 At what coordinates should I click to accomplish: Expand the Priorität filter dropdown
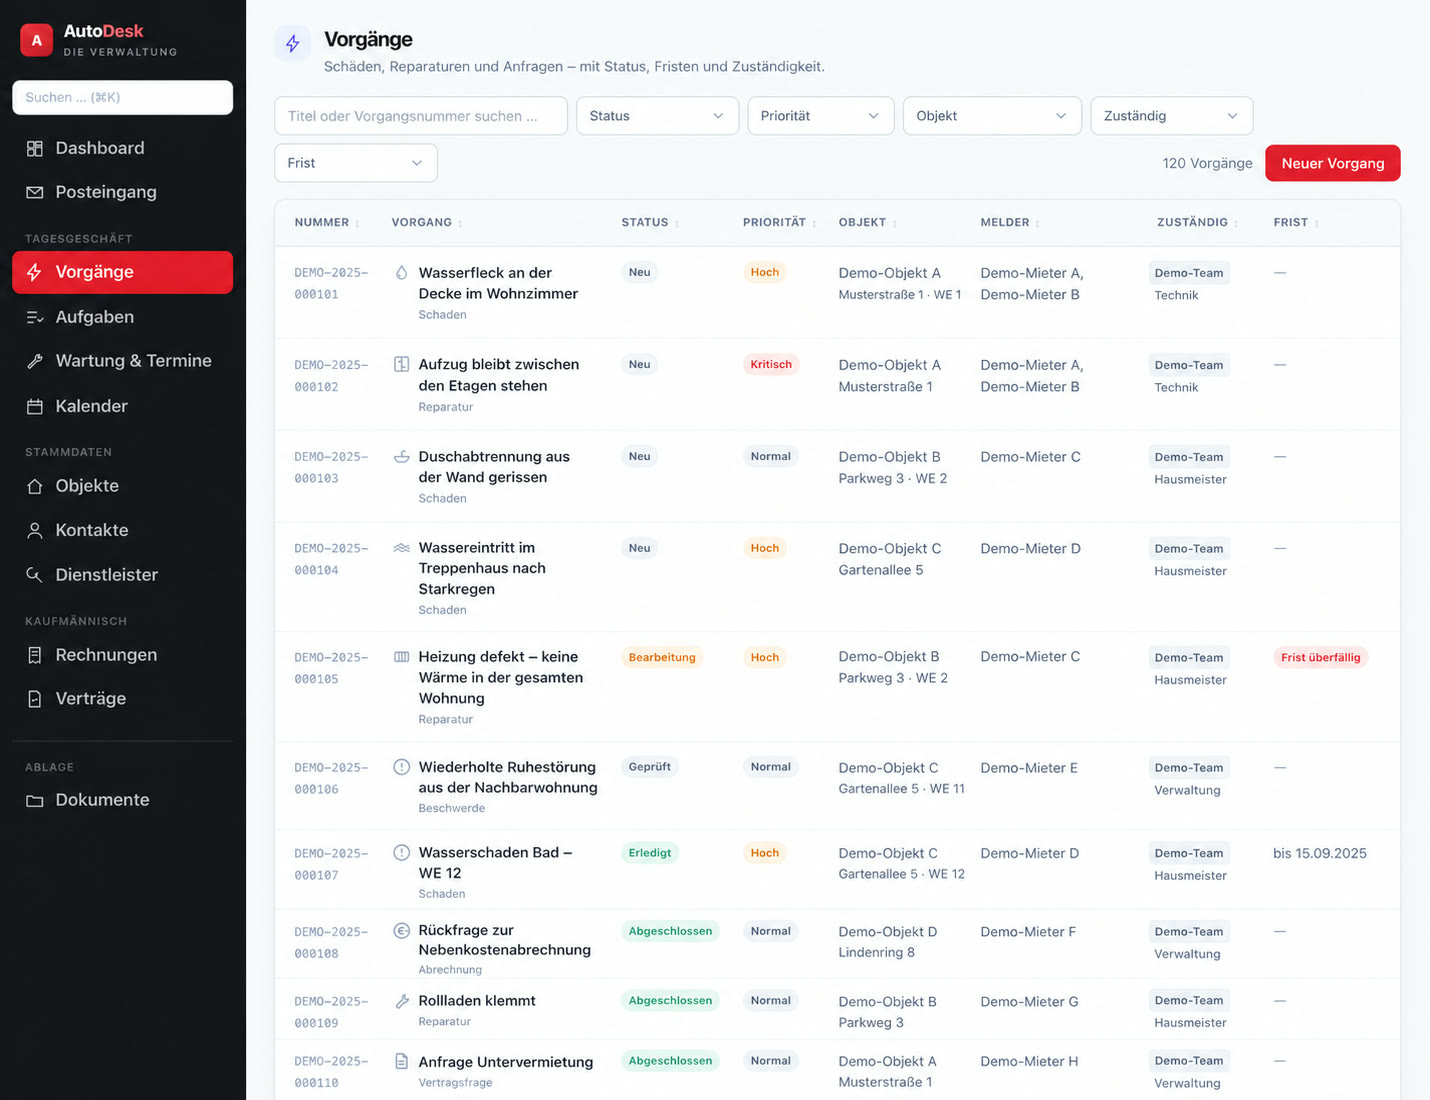[x=820, y=116]
